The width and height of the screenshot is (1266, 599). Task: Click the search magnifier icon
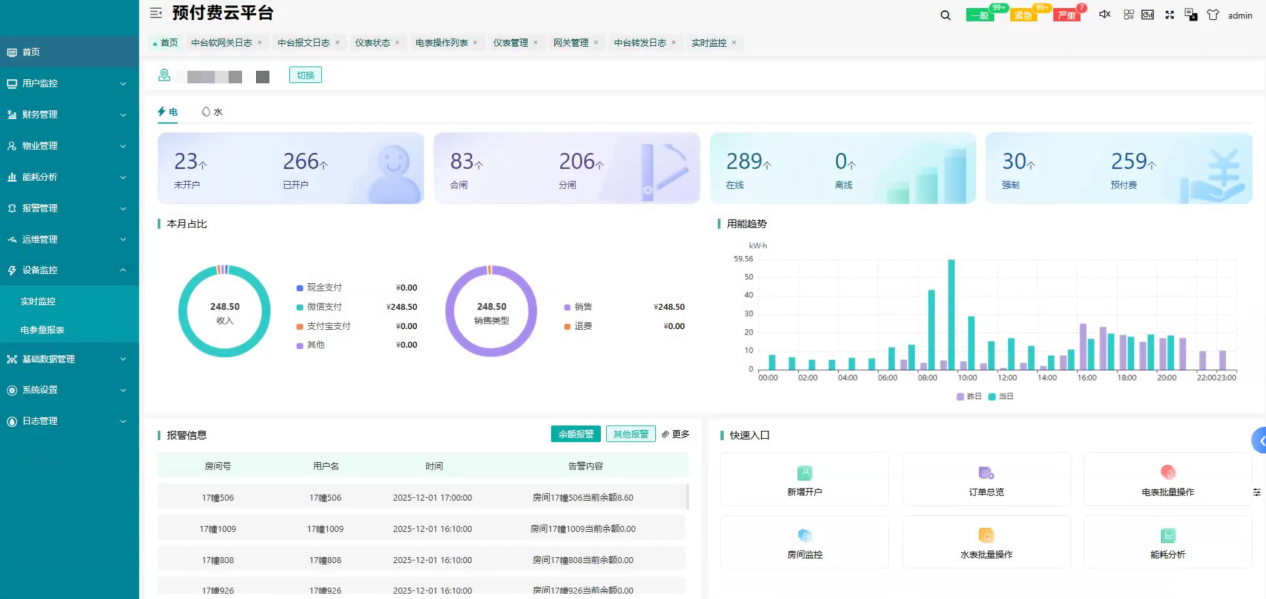tap(945, 15)
